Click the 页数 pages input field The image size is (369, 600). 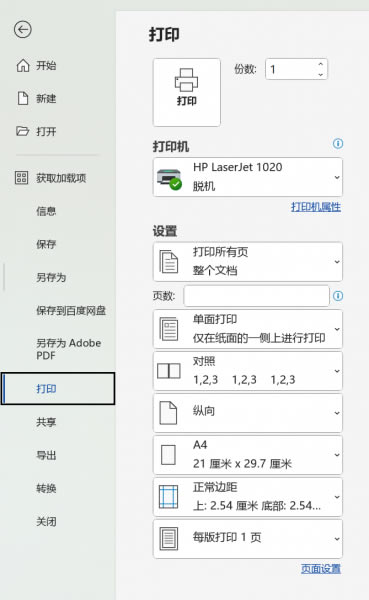tap(256, 296)
